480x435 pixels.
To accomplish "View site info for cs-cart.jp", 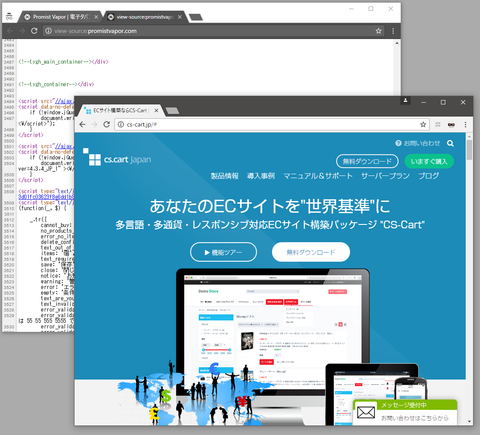I will (x=121, y=124).
